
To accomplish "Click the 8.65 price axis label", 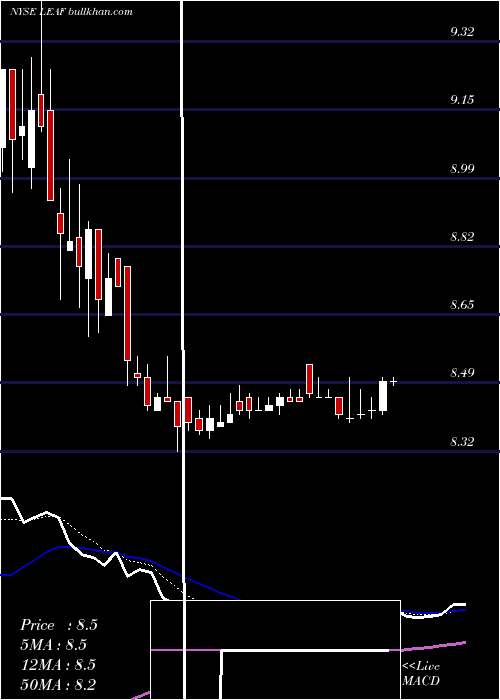I will [462, 305].
